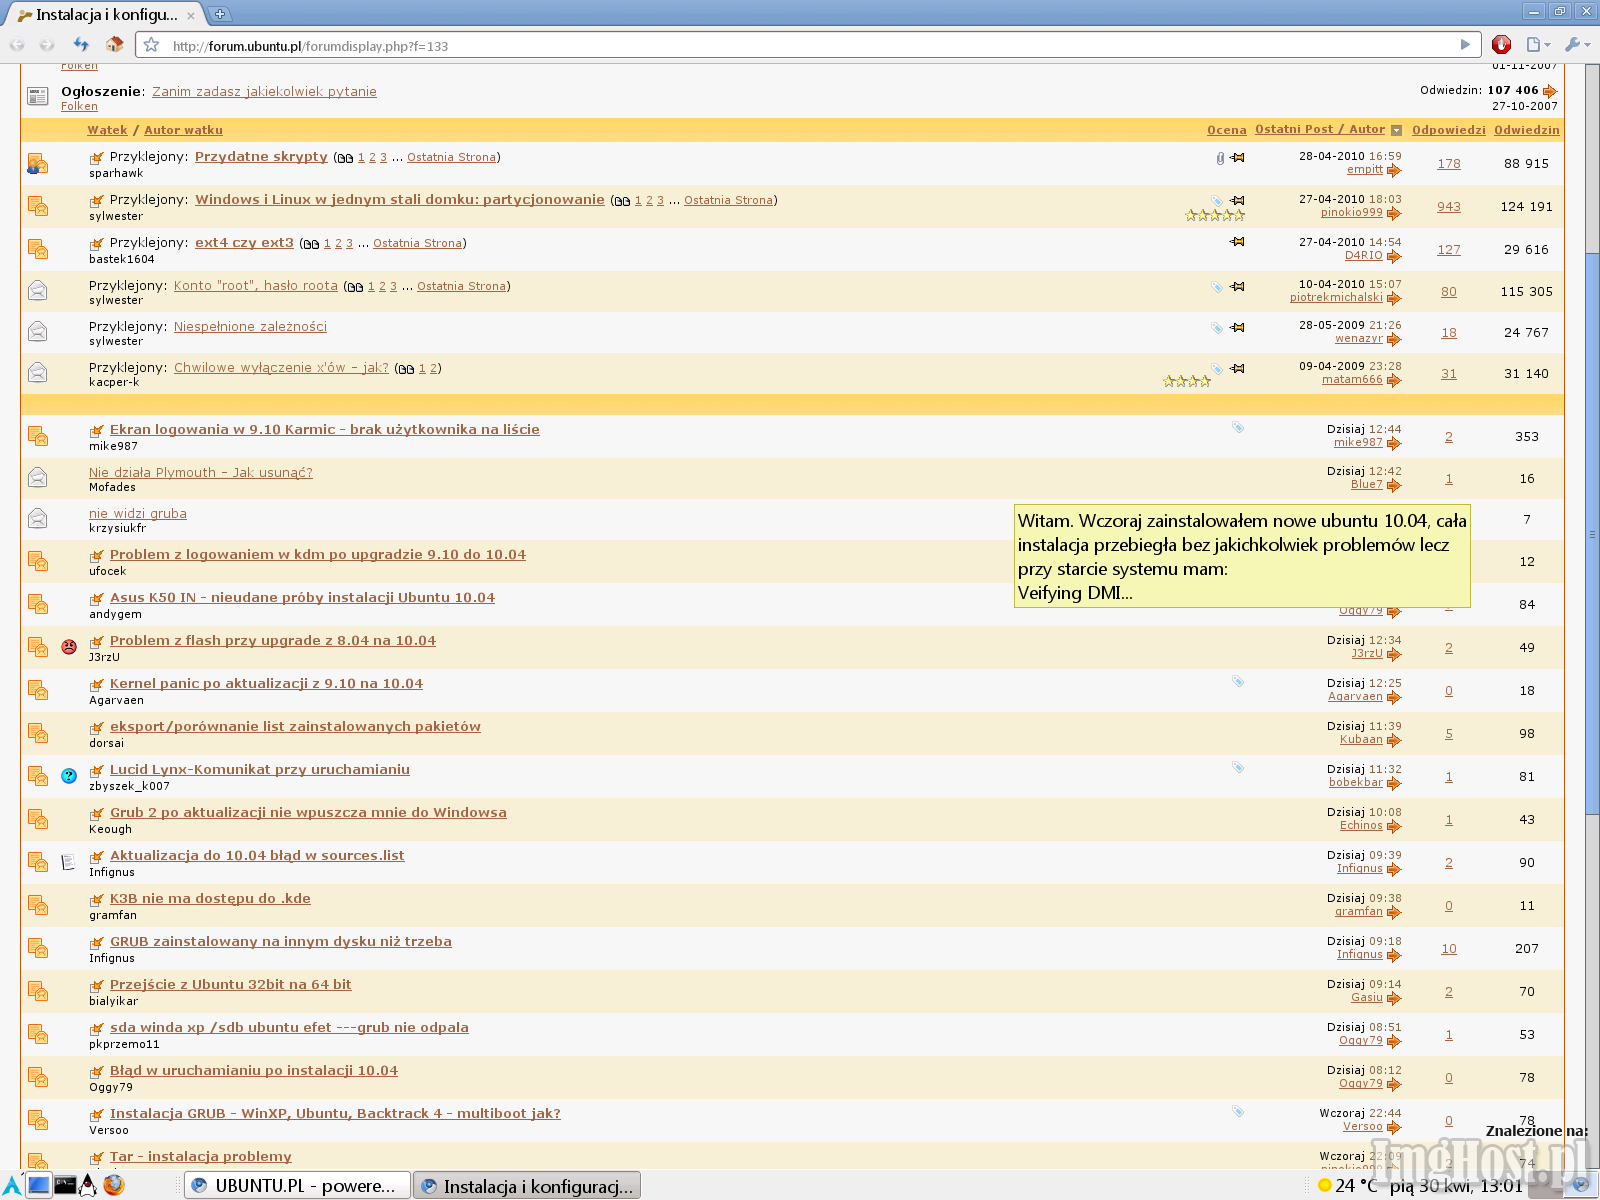Click the Go arrow in the address bar

click(x=1465, y=45)
